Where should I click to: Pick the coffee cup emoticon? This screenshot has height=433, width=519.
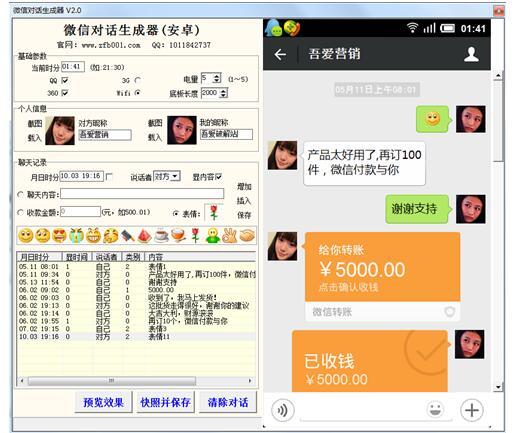(x=162, y=236)
